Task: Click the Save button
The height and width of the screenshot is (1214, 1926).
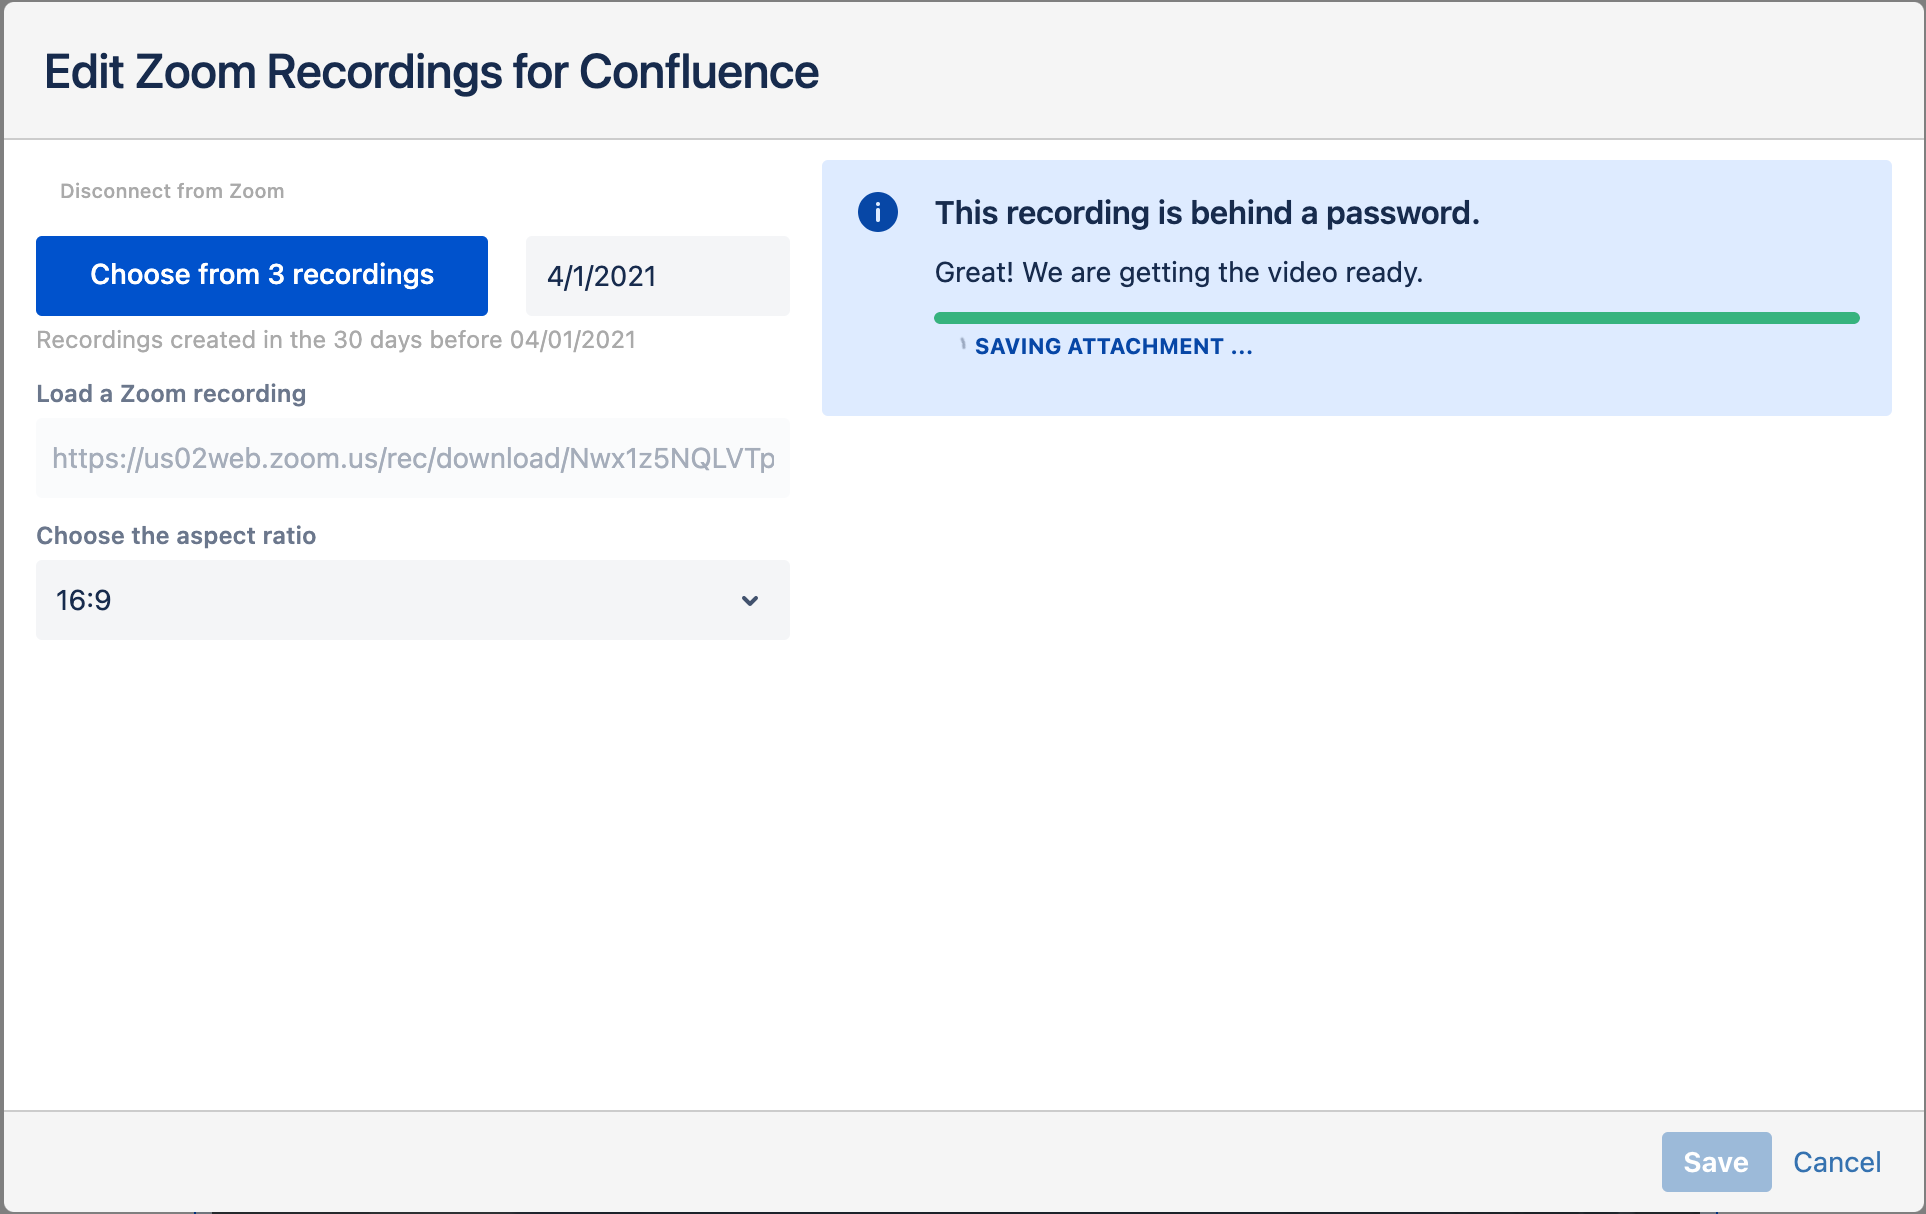Action: tap(1716, 1162)
